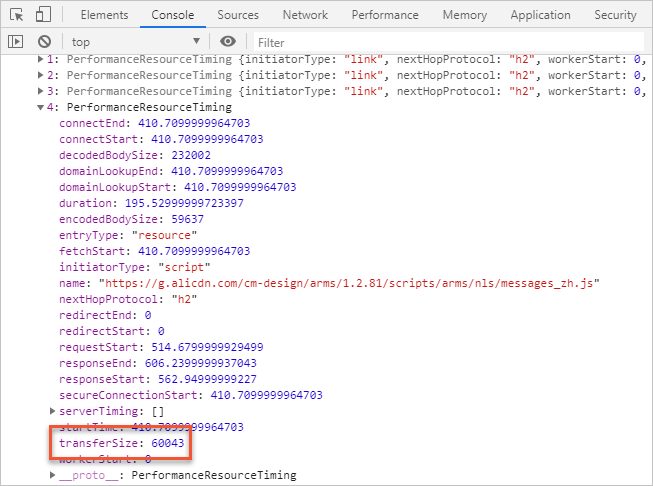653x486 pixels.
Task: Expand entry 3 PerformanceResourceTiming
Action: [x=40, y=91]
